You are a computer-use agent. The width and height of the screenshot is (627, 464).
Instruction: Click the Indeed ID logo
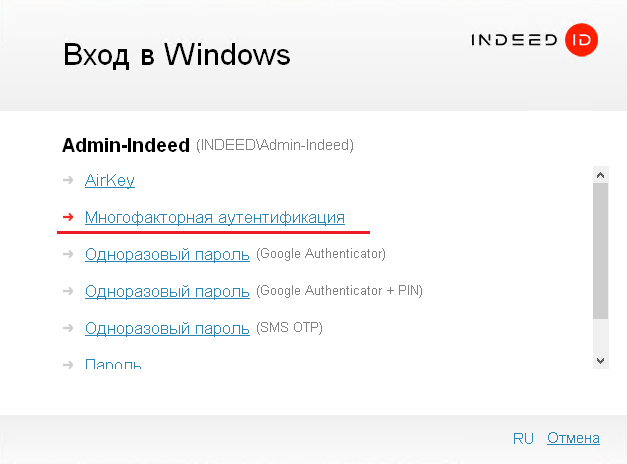tap(535, 40)
